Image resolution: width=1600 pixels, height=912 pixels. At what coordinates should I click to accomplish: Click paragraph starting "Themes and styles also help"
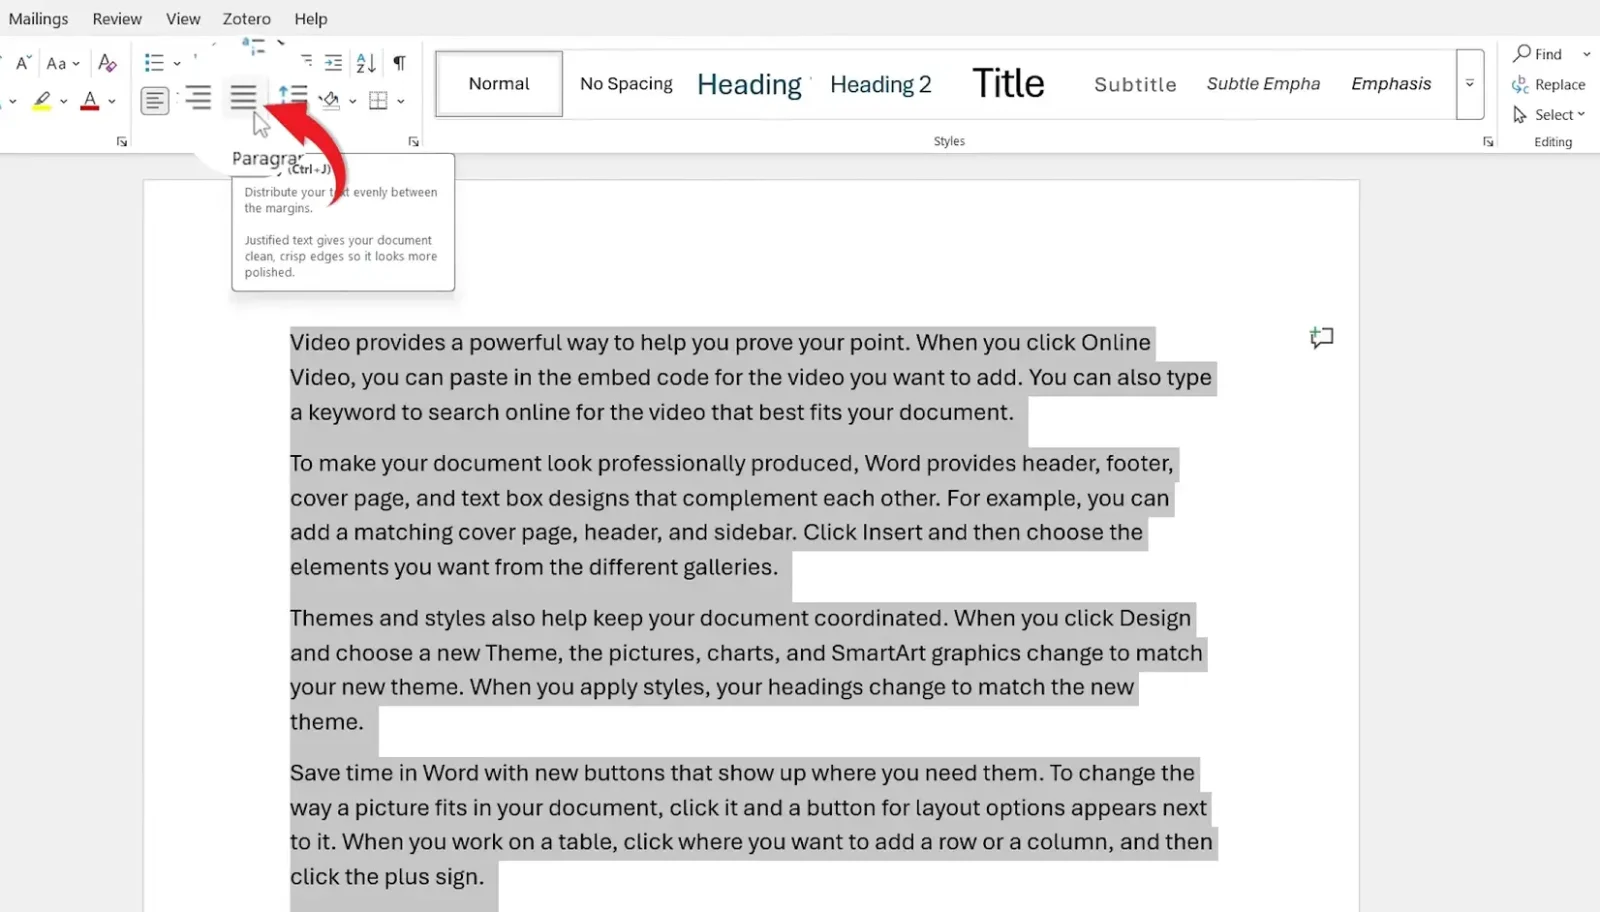coord(748,670)
